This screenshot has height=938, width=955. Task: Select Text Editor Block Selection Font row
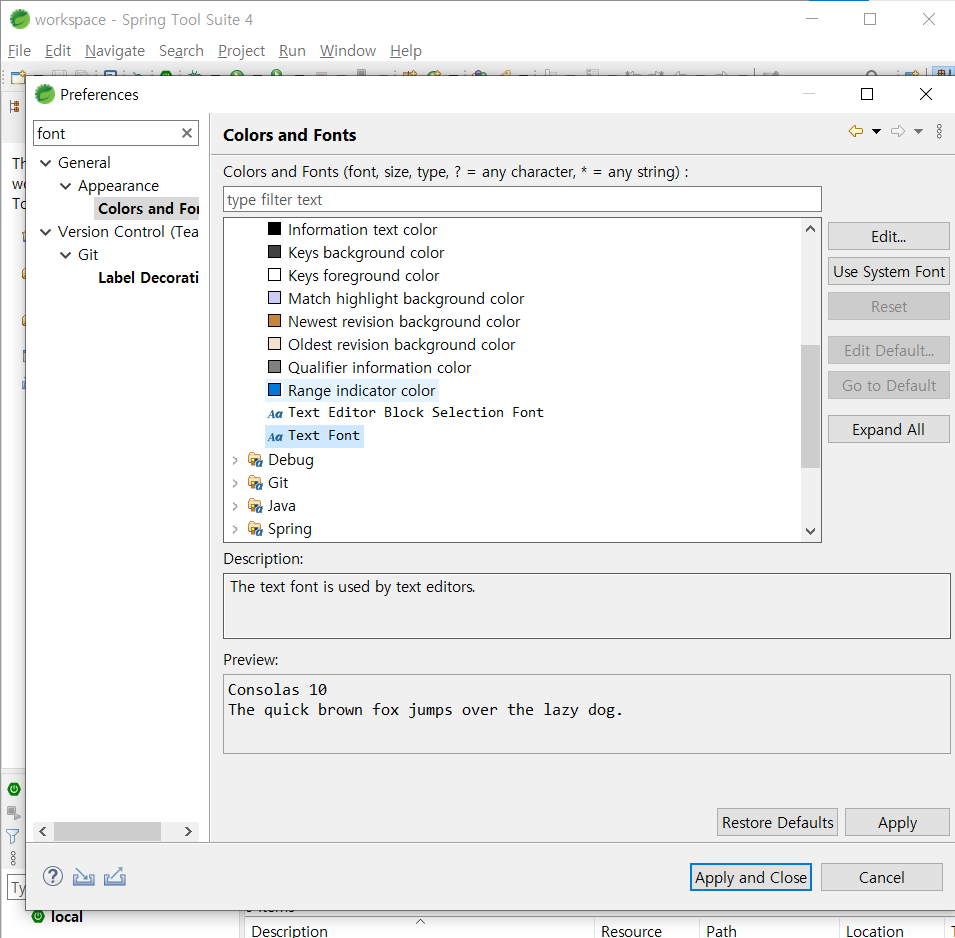pos(405,413)
